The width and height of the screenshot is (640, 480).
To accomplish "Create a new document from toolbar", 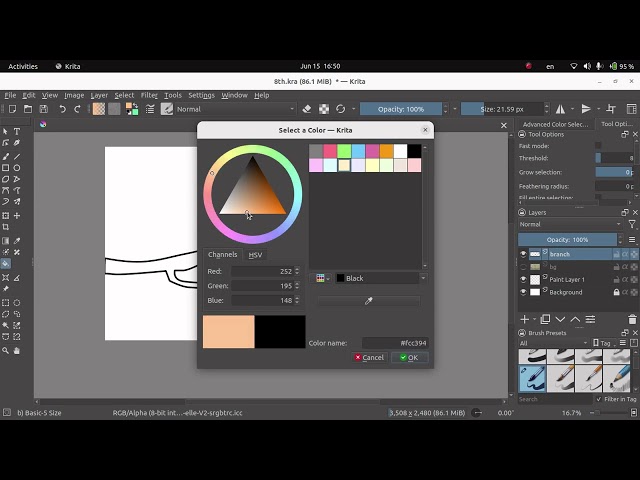I will (x=13, y=109).
